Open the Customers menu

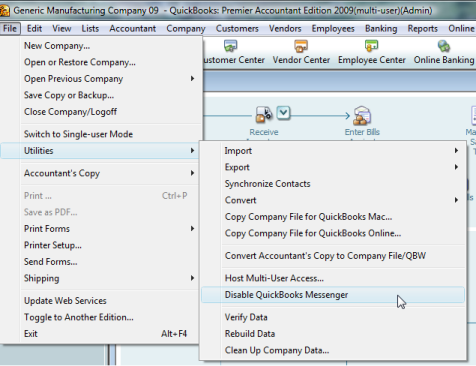click(237, 29)
